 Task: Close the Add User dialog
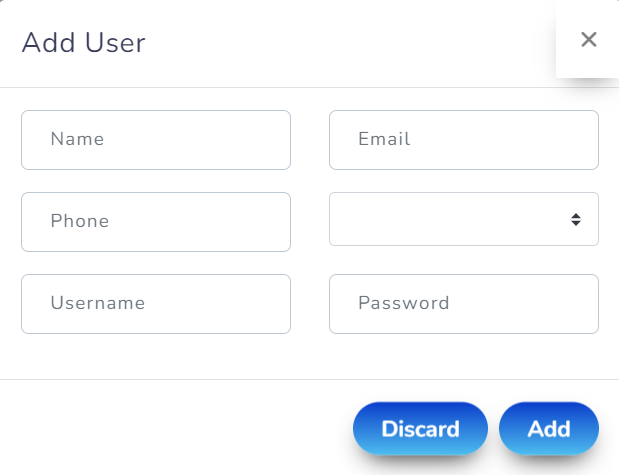(588, 40)
